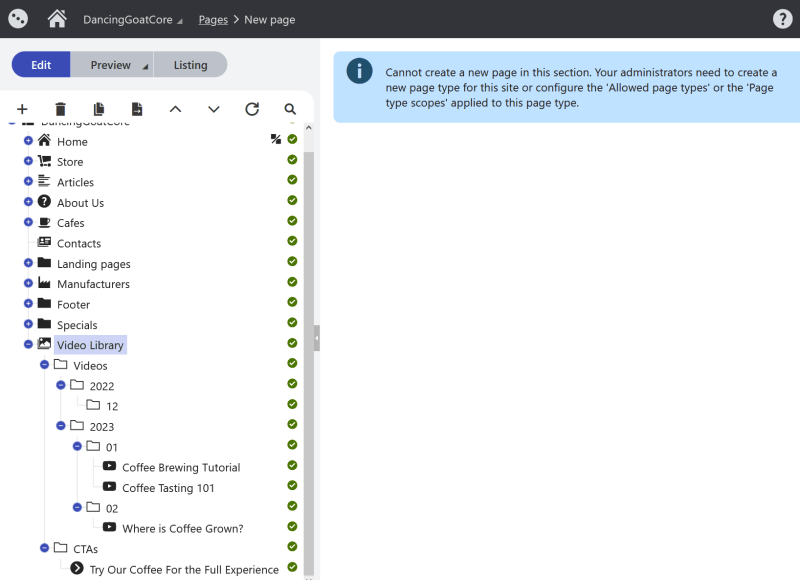Click the Video Library image icon
The image size is (800, 580).
44,344
